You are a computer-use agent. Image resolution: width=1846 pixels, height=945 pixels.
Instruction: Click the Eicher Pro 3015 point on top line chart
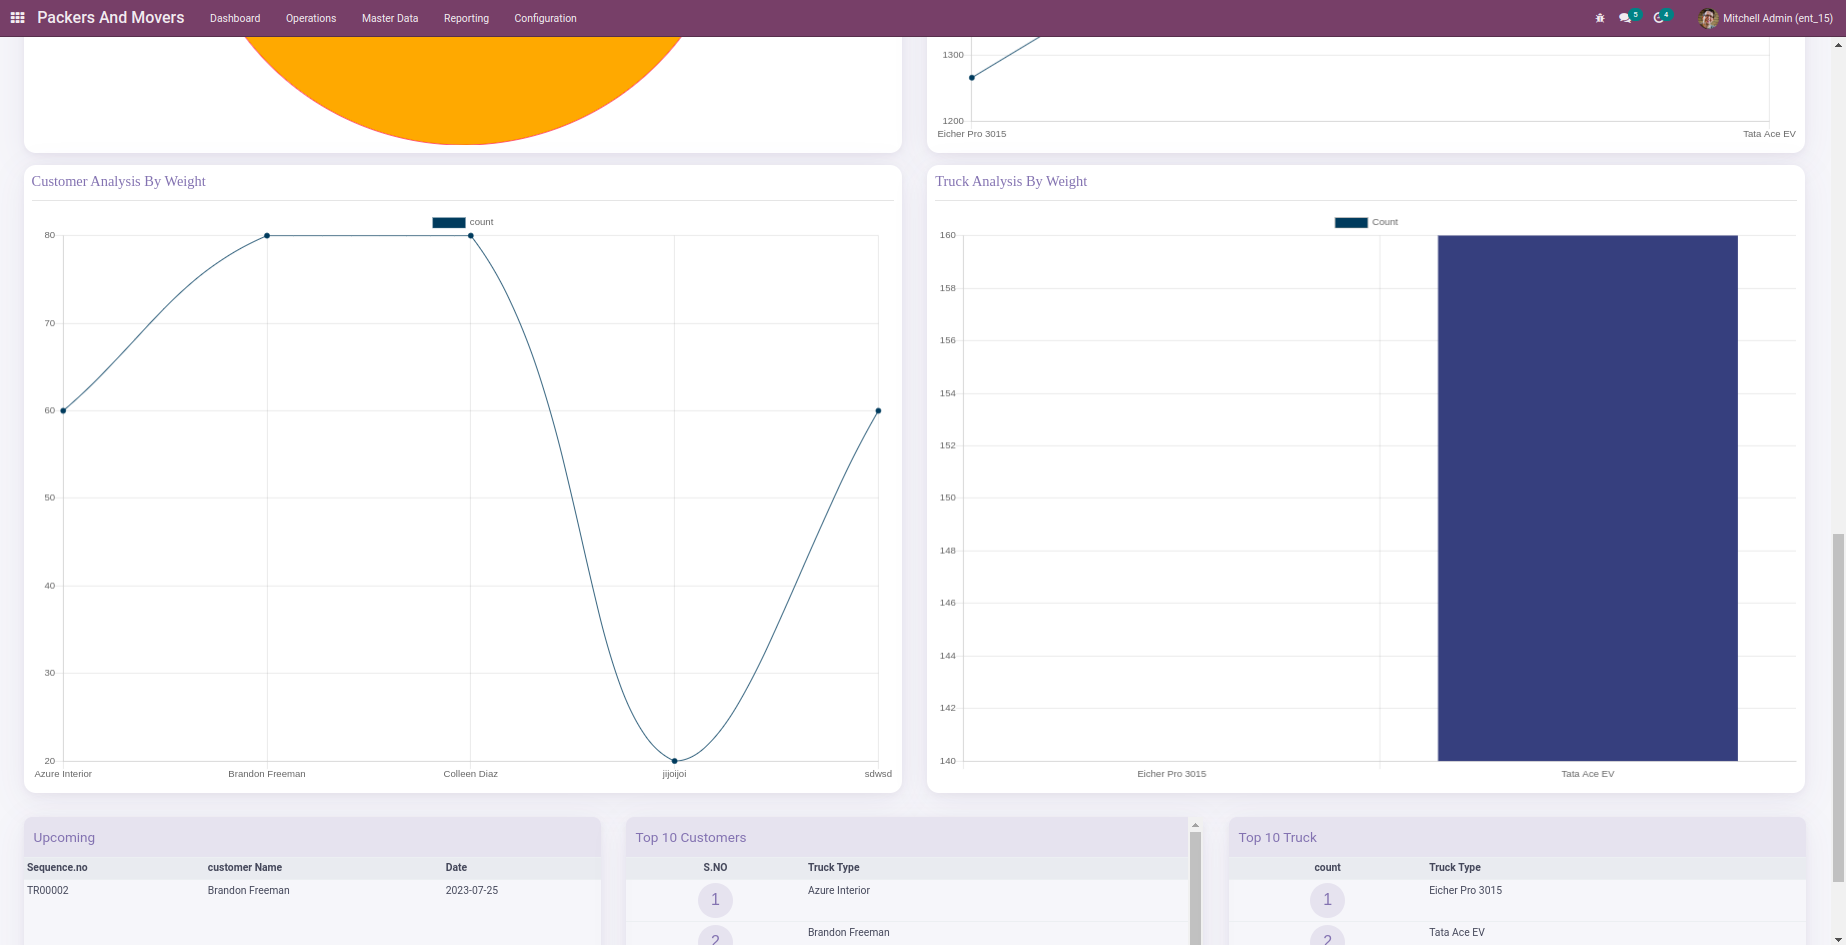pyautogui.click(x=971, y=78)
